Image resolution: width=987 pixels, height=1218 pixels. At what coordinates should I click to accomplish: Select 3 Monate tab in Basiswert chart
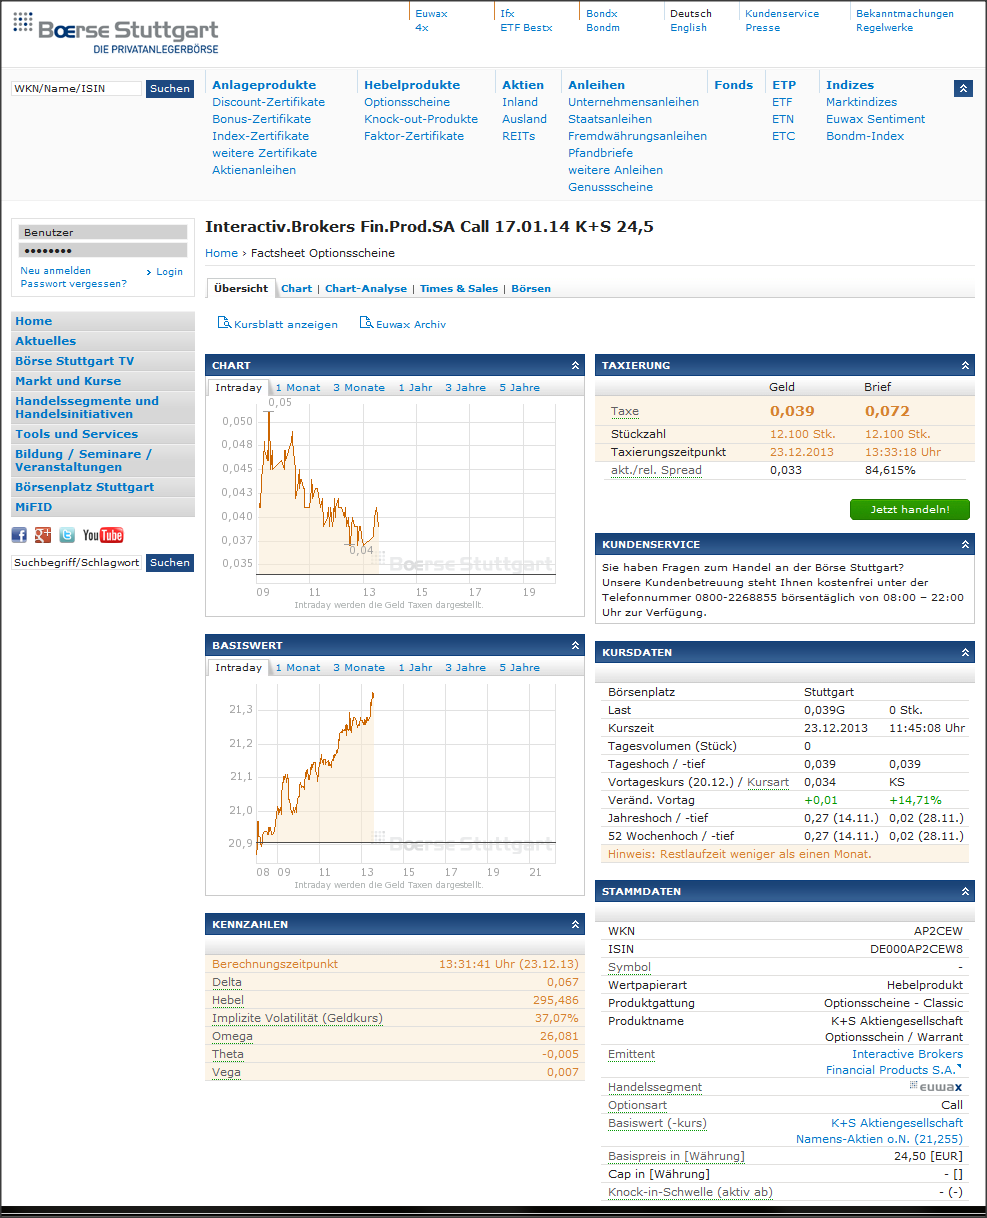(x=359, y=667)
